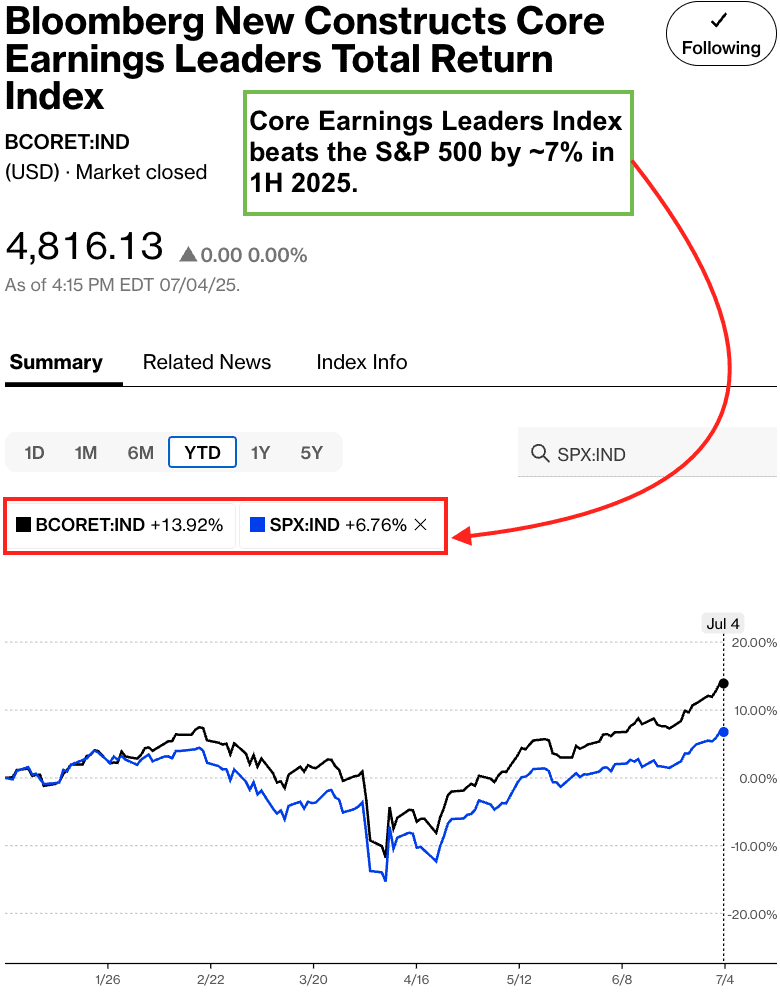The image size is (780, 996).
Task: Click the blue SPX:IND color swatch
Action: coord(257,525)
